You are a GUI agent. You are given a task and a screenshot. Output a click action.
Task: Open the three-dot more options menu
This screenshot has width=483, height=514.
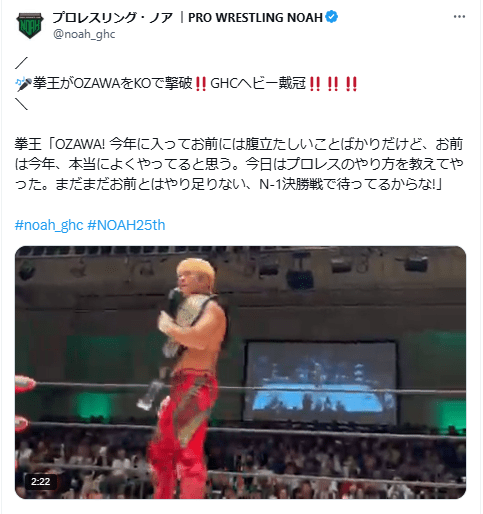coord(459,17)
